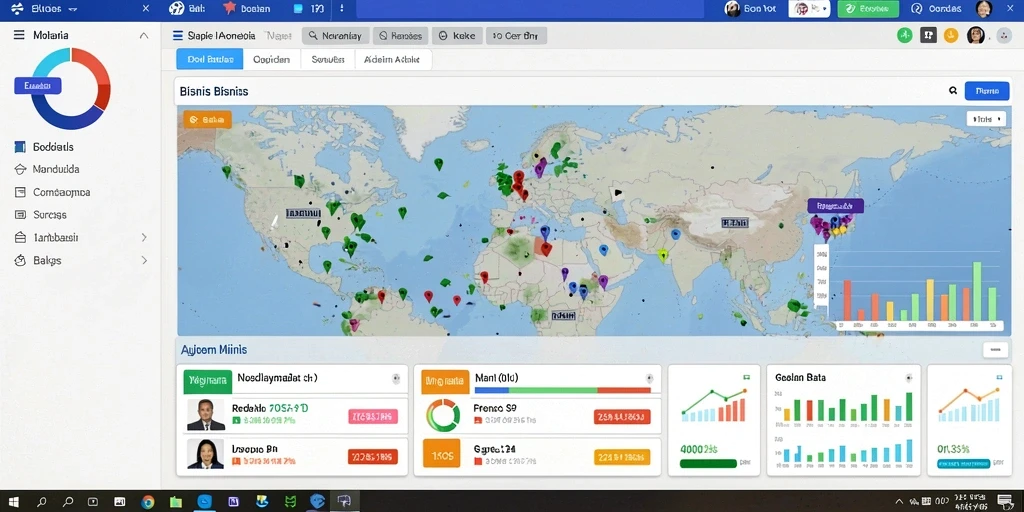
Task: Switch to the 'Oopiden' tab
Action: (x=272, y=59)
